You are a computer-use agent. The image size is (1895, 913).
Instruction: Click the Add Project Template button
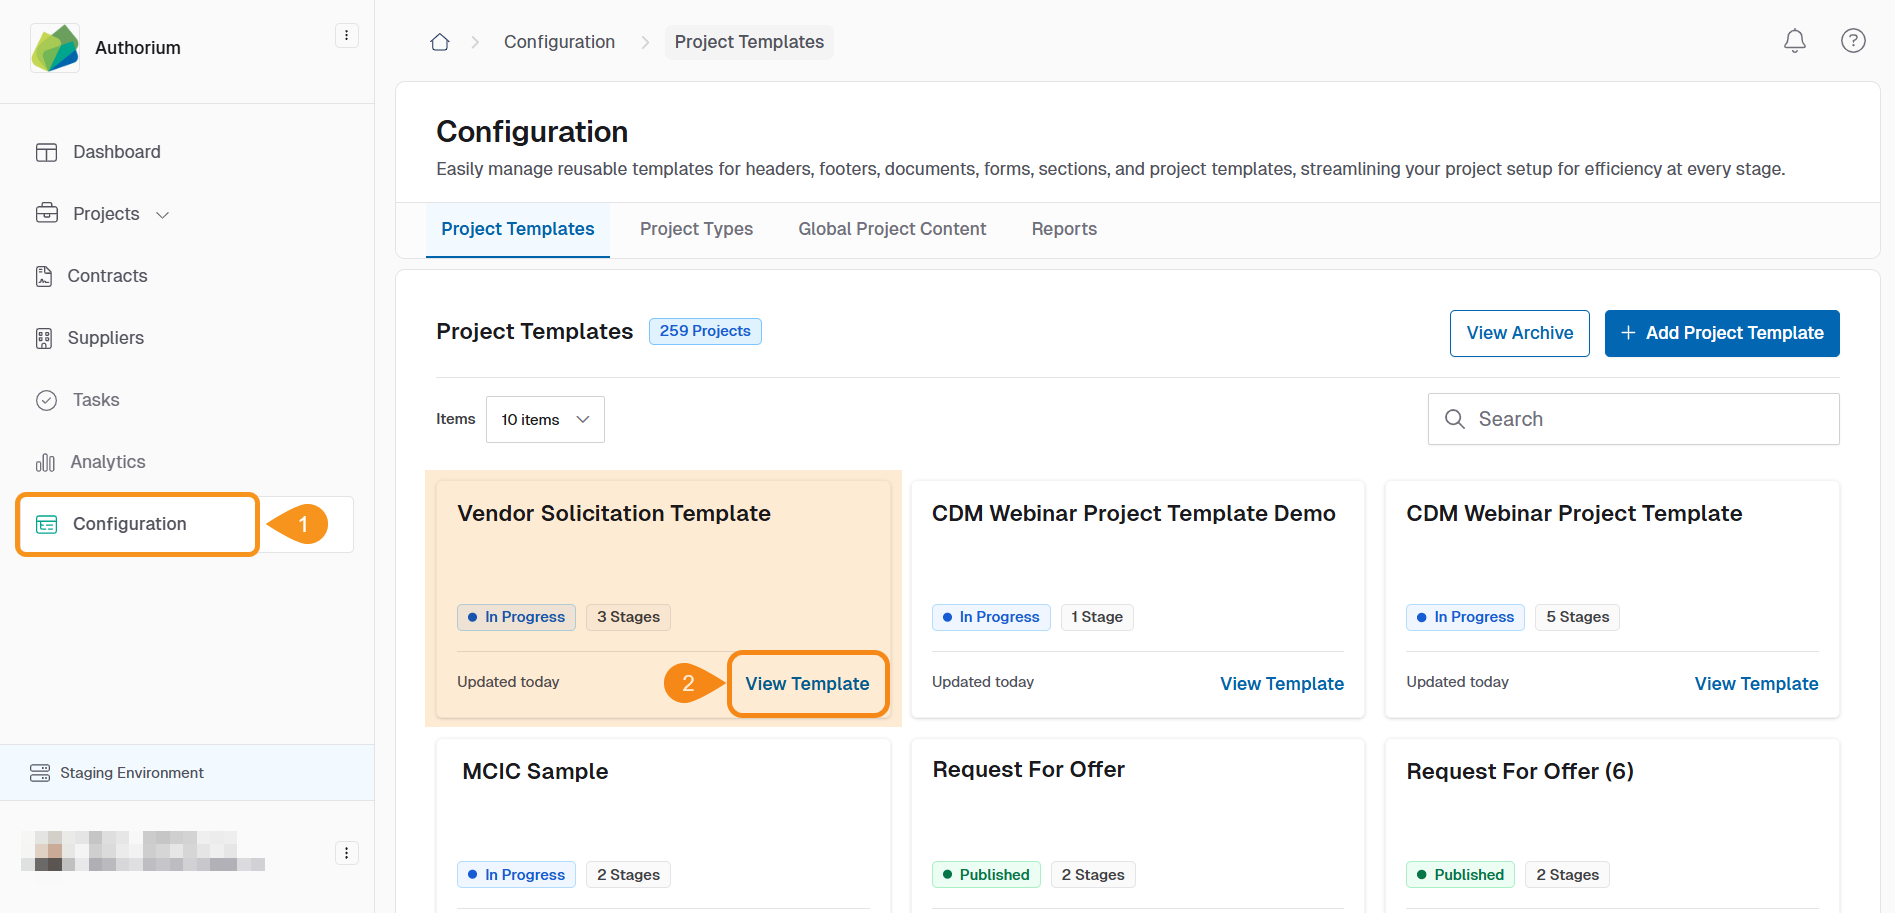[1721, 333]
